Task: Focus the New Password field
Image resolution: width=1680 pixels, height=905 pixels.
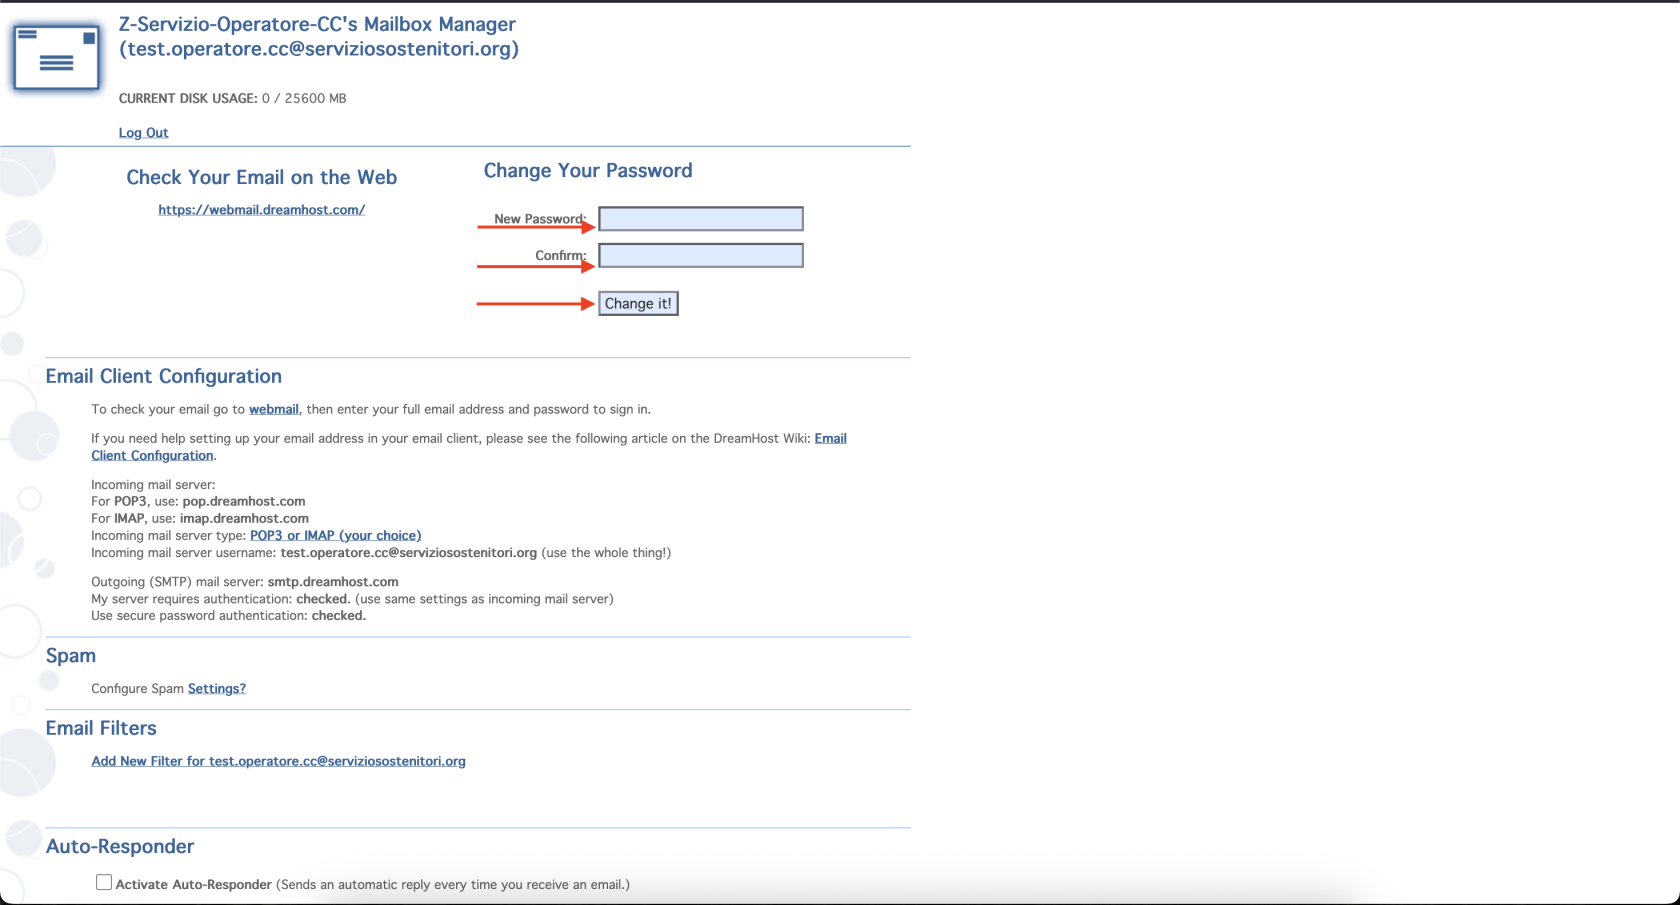Action: (701, 219)
